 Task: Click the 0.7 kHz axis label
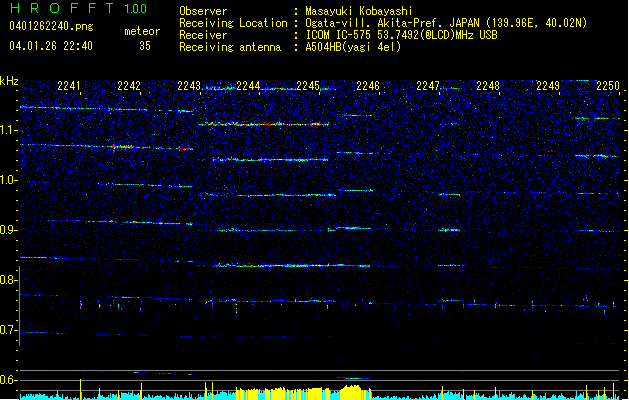[8, 330]
